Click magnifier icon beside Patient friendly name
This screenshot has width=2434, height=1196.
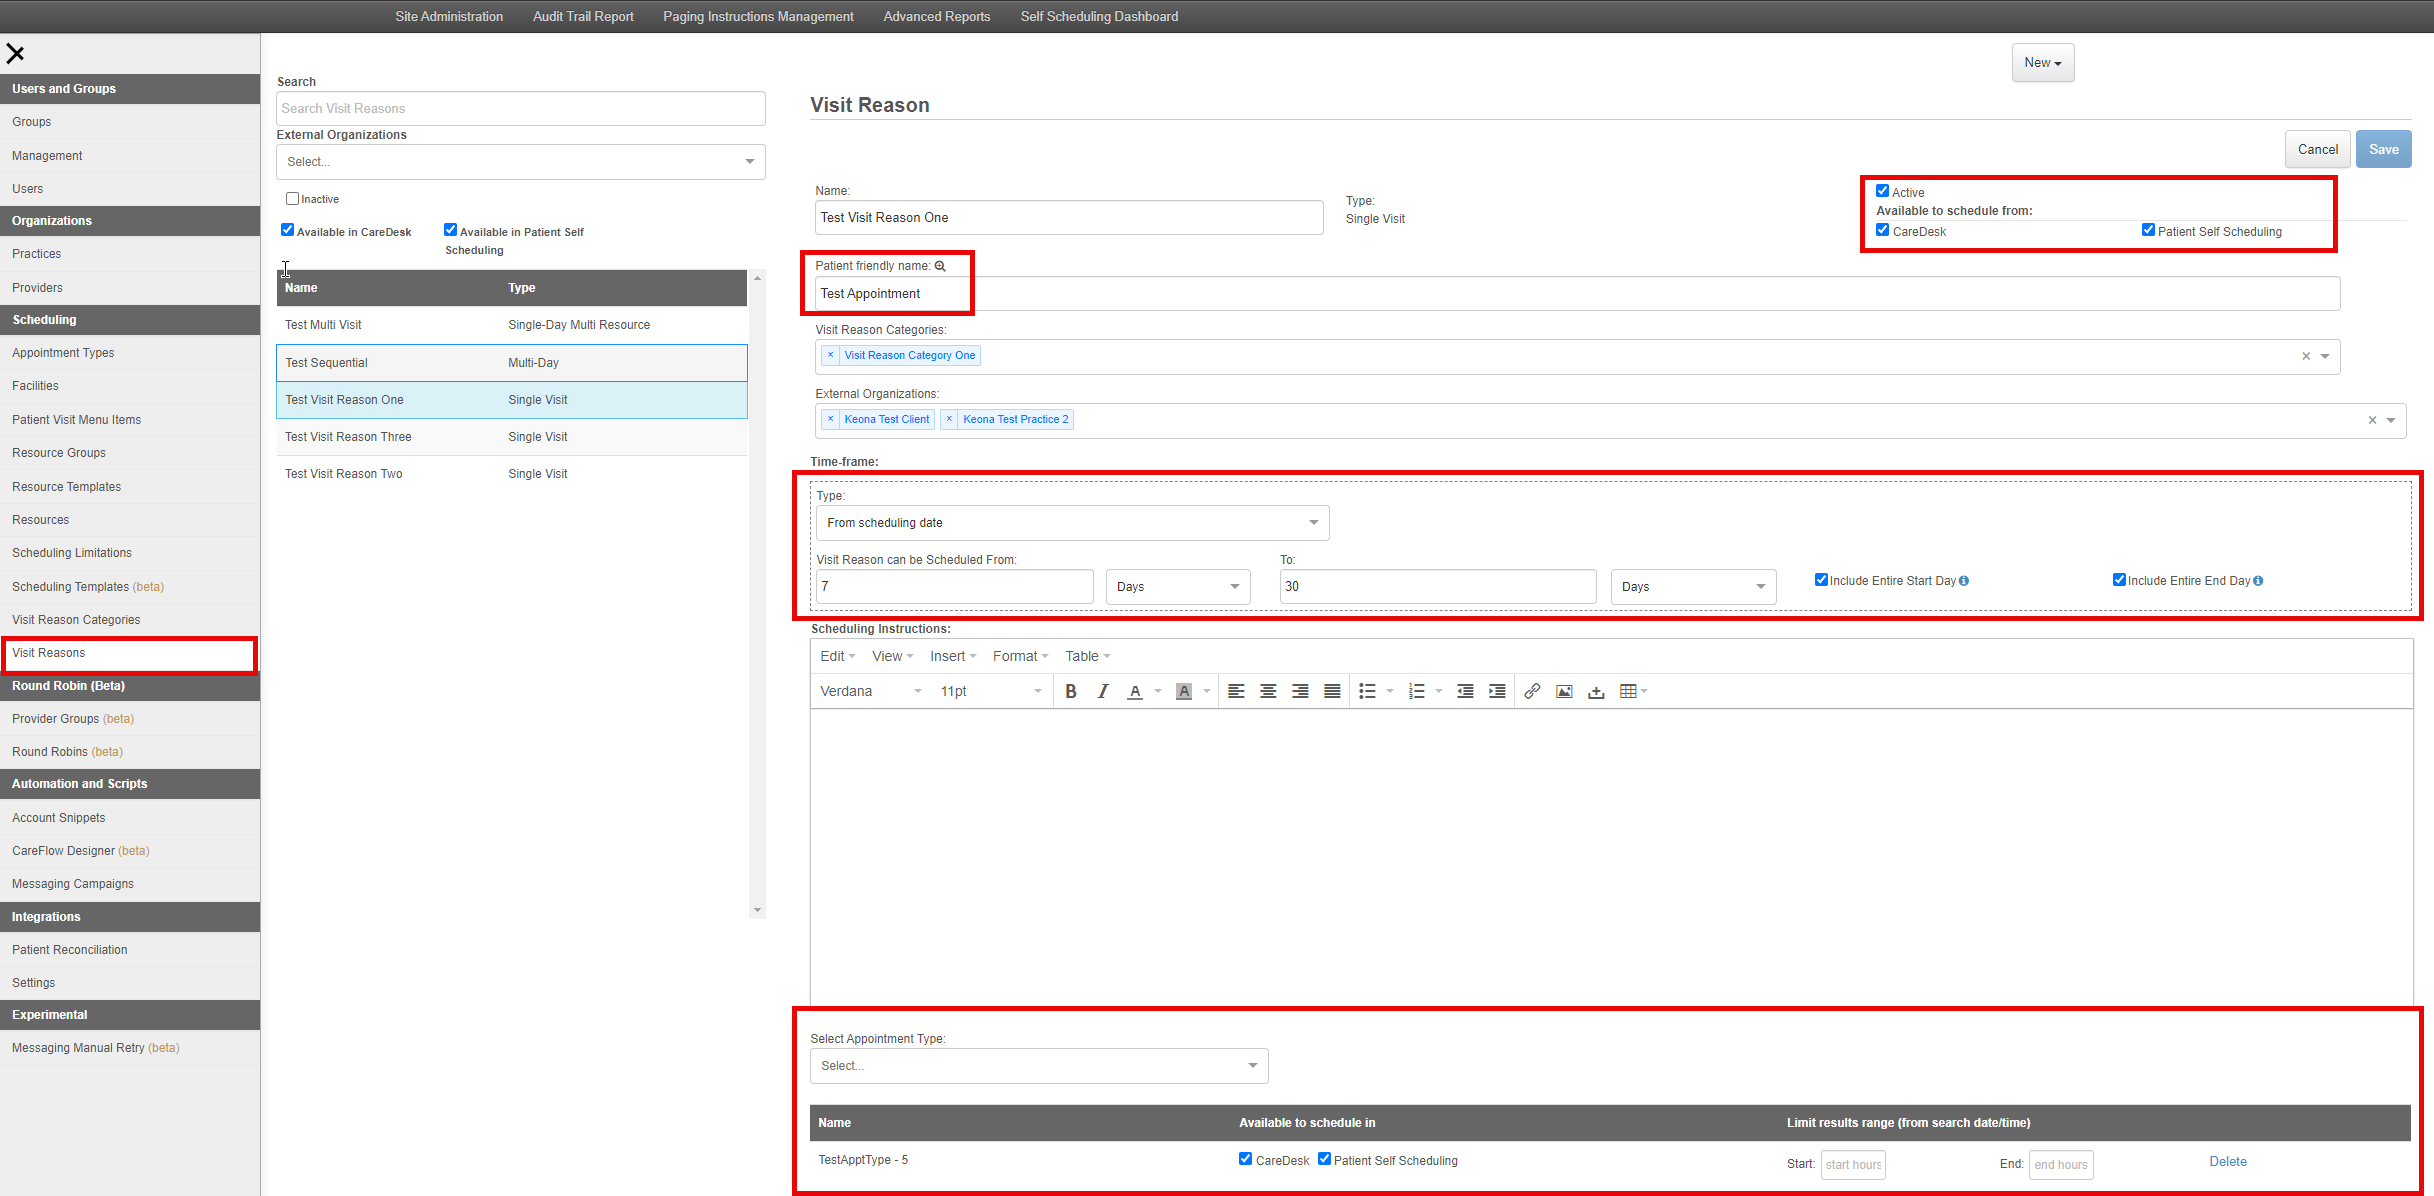(940, 266)
